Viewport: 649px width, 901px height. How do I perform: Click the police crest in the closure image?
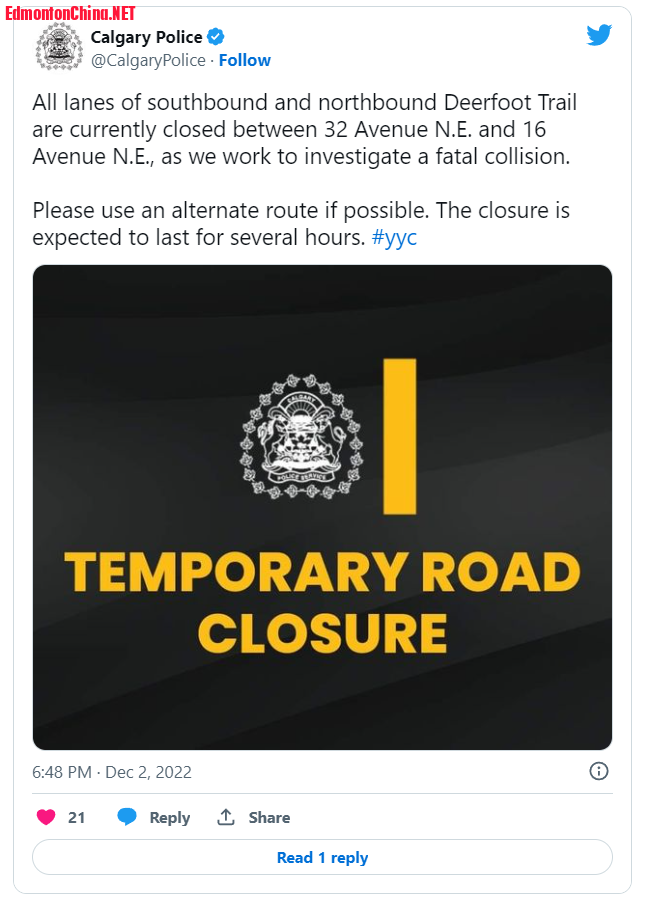[x=302, y=436]
